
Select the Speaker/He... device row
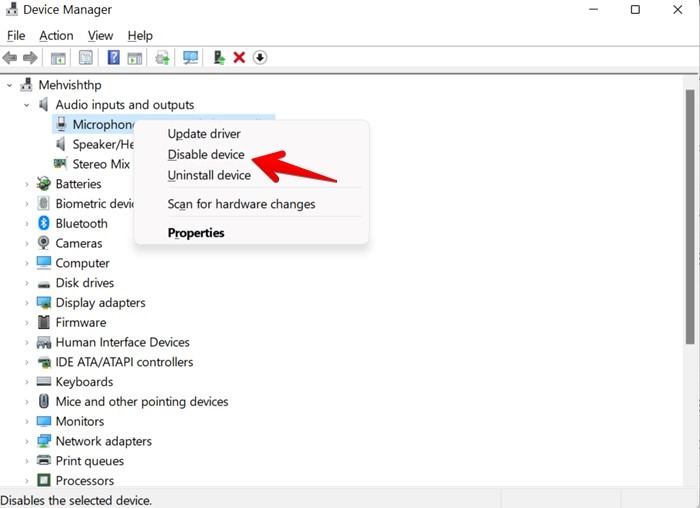coord(94,144)
